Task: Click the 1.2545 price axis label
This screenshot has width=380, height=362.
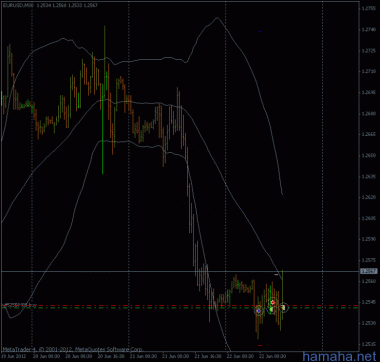Action: (x=368, y=302)
